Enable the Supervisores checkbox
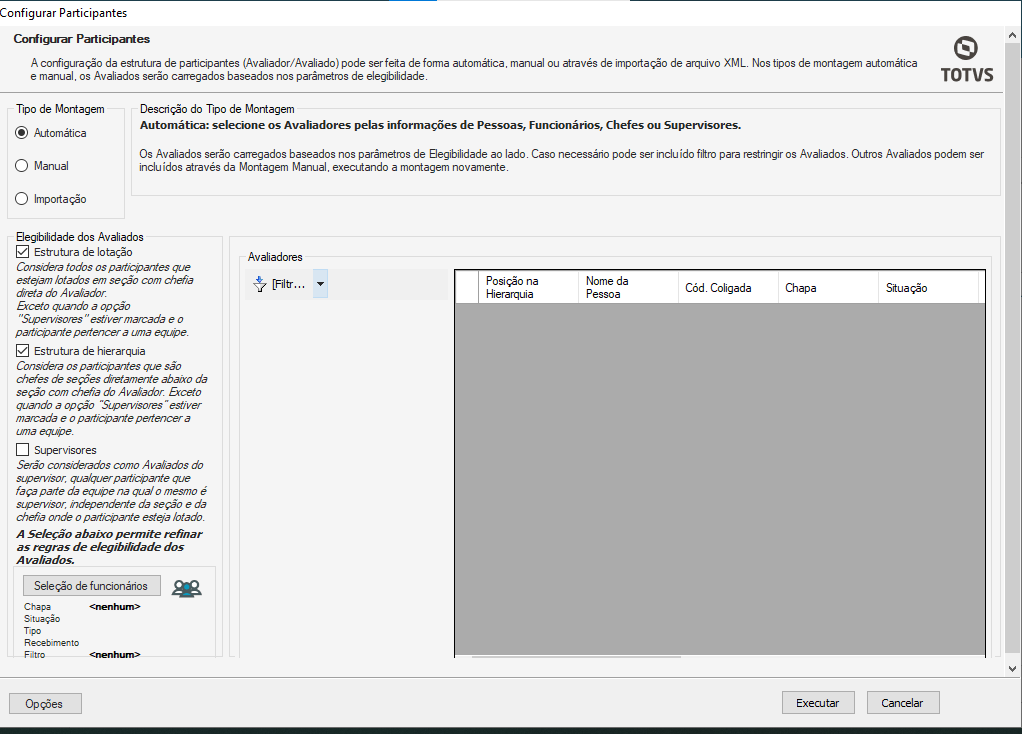The height and width of the screenshot is (734, 1022). (x=24, y=450)
